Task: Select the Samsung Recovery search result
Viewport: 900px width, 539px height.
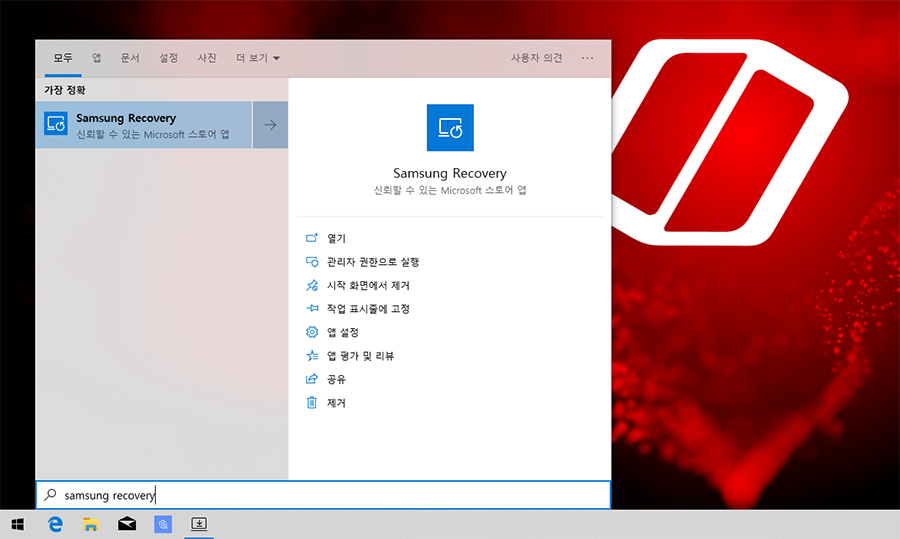Action: (143, 125)
